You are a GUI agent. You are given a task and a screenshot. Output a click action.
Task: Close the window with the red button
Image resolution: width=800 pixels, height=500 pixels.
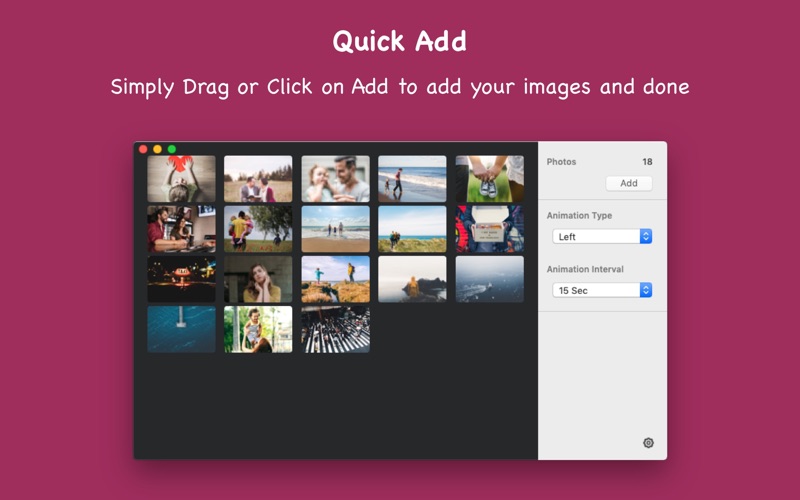point(143,149)
